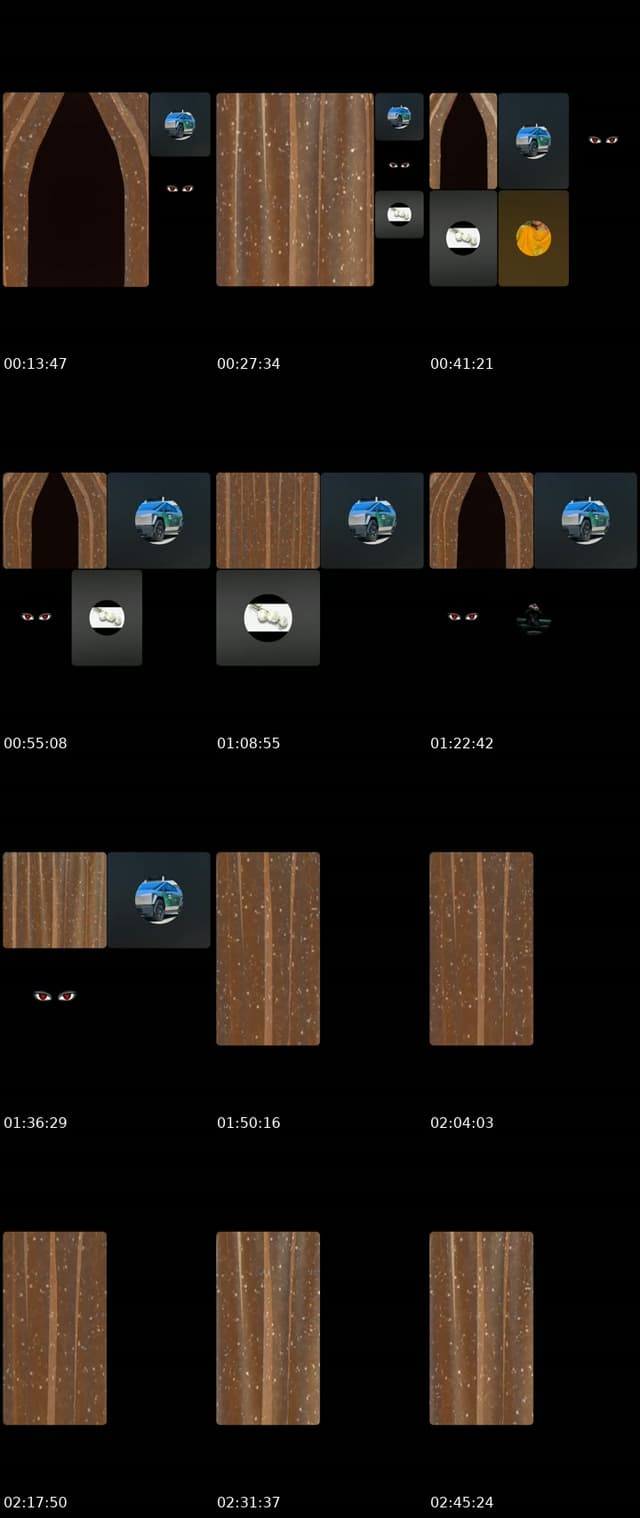Click the red eyes in the 00:13:47 frame
Viewport: 640px width, 1518px height.
(x=179, y=188)
